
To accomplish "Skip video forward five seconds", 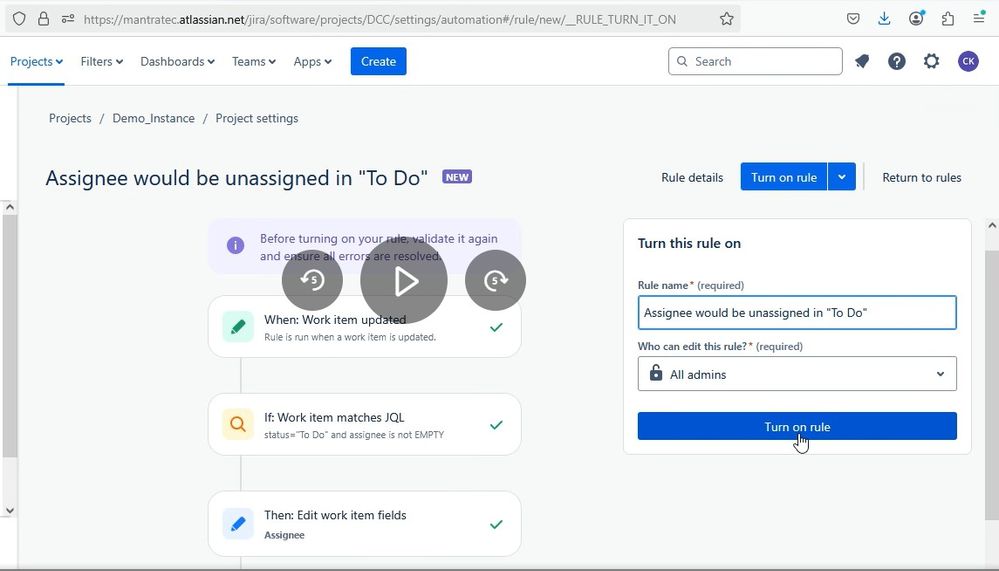I will (x=496, y=280).
